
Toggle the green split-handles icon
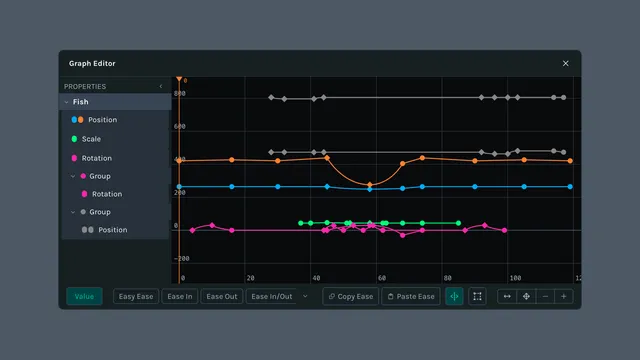tap(454, 296)
